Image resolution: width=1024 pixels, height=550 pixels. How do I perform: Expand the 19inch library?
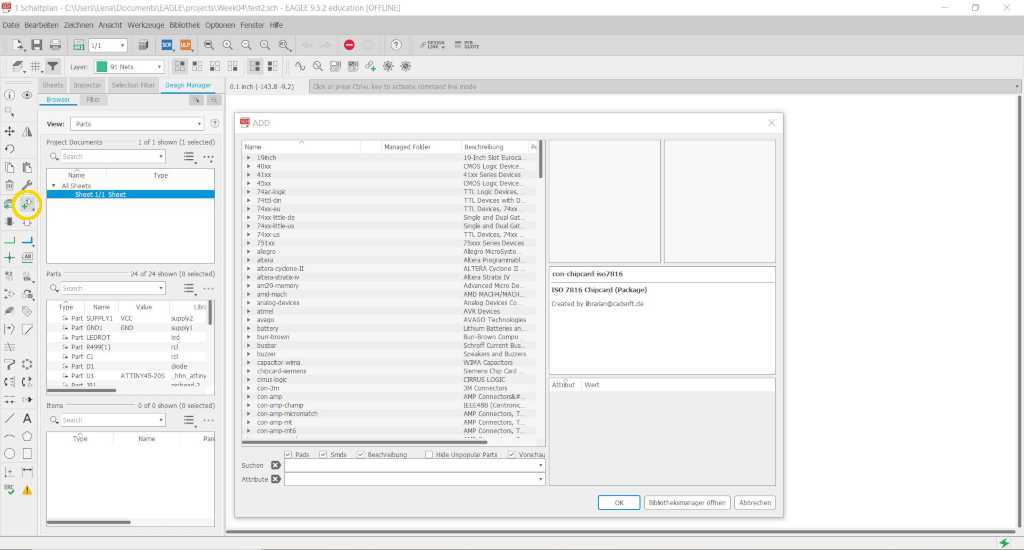[248, 157]
